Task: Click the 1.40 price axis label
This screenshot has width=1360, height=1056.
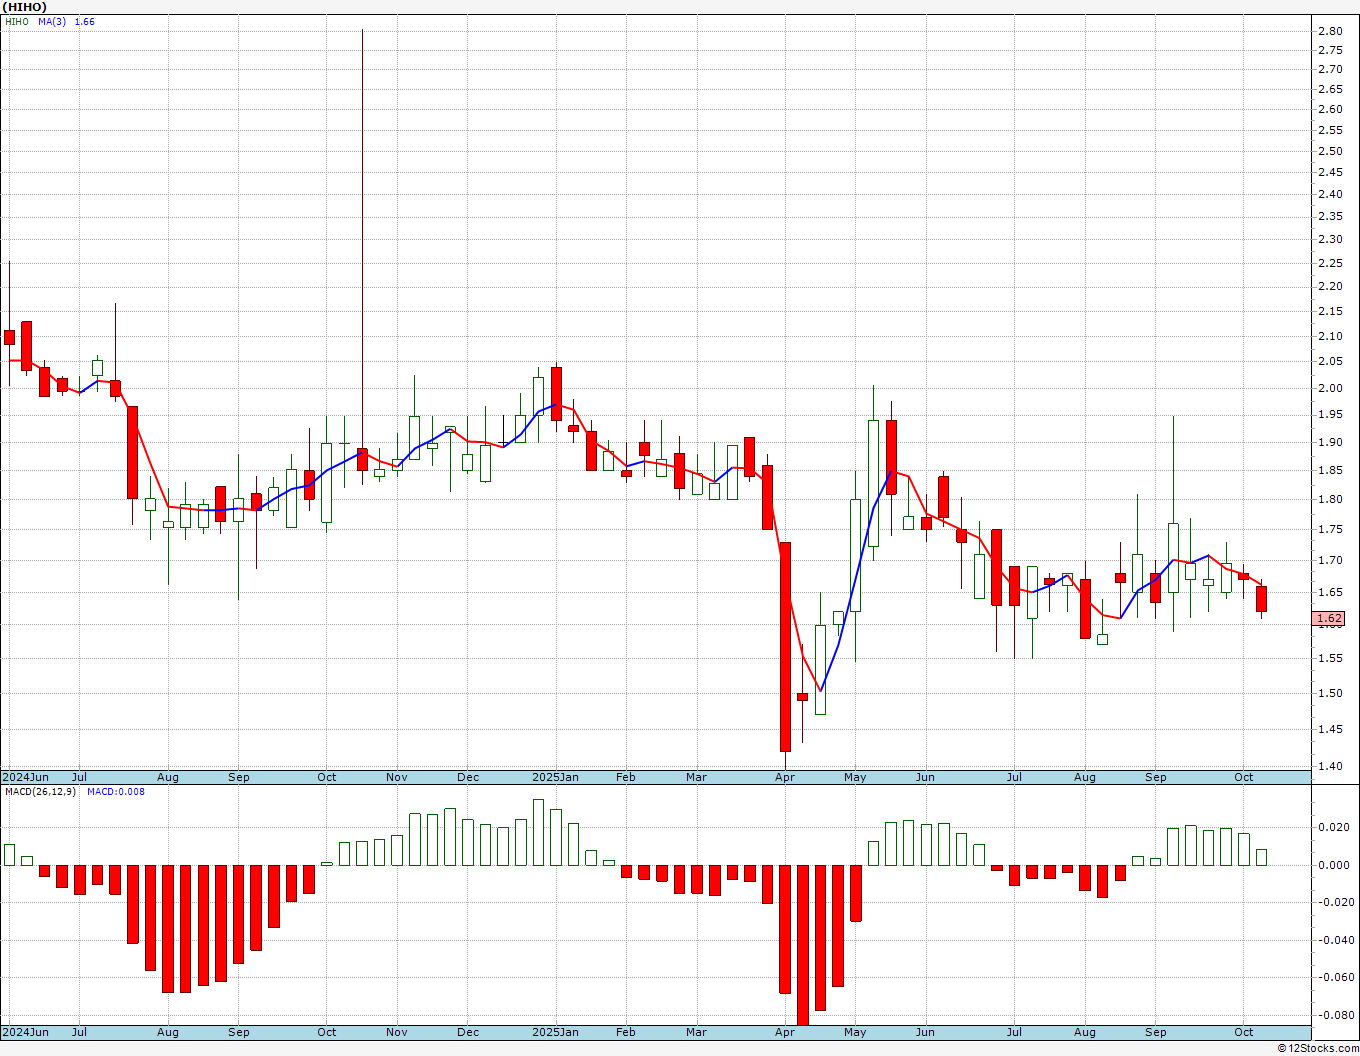Action: [x=1330, y=767]
